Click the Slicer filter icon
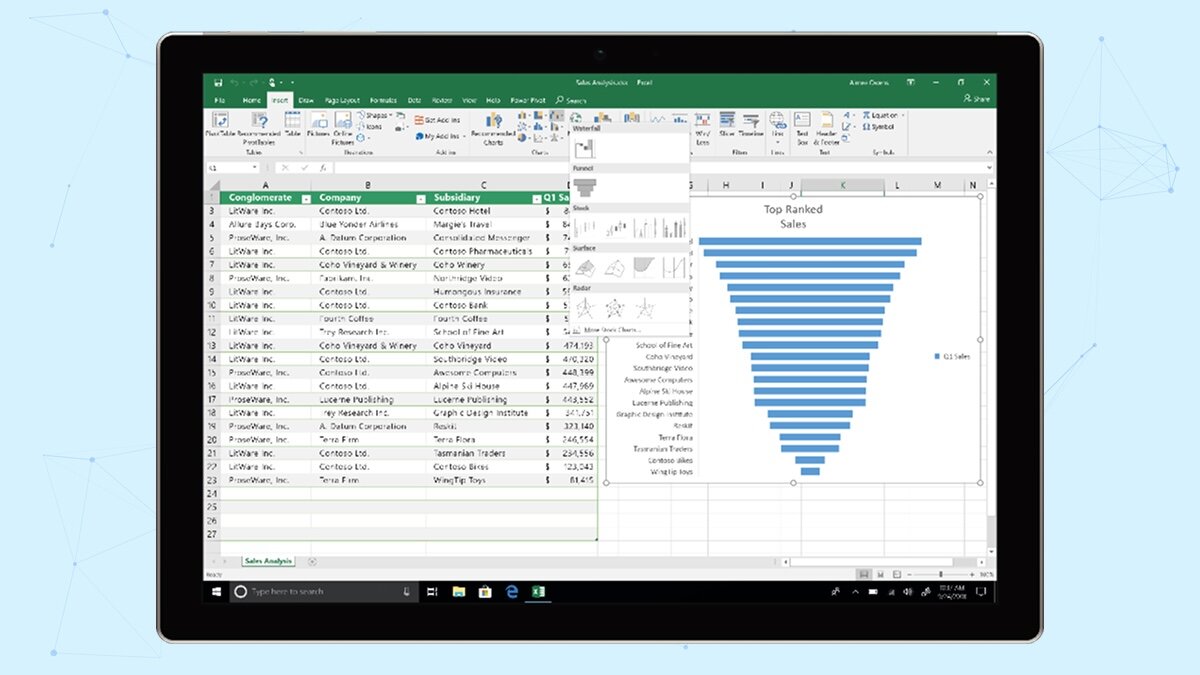The width and height of the screenshot is (1200, 675). (x=727, y=124)
